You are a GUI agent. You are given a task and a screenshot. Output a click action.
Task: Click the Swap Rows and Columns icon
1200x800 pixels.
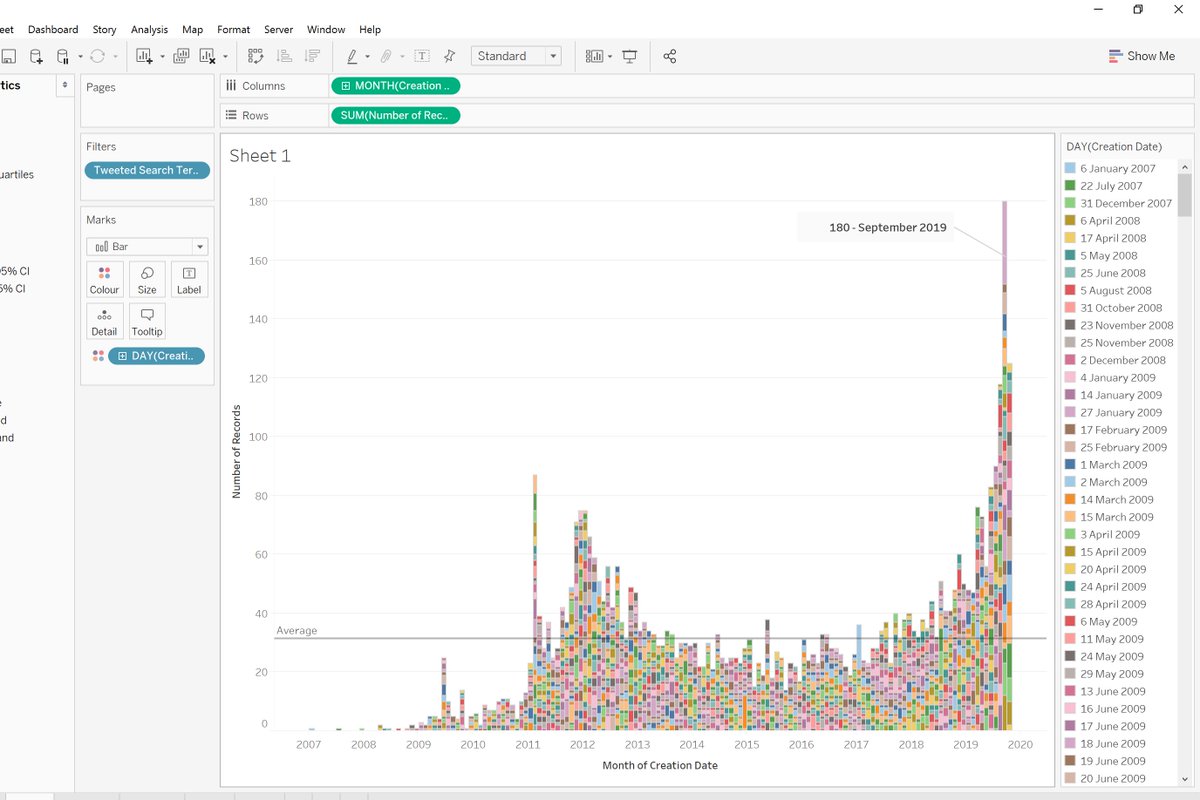tap(256, 56)
